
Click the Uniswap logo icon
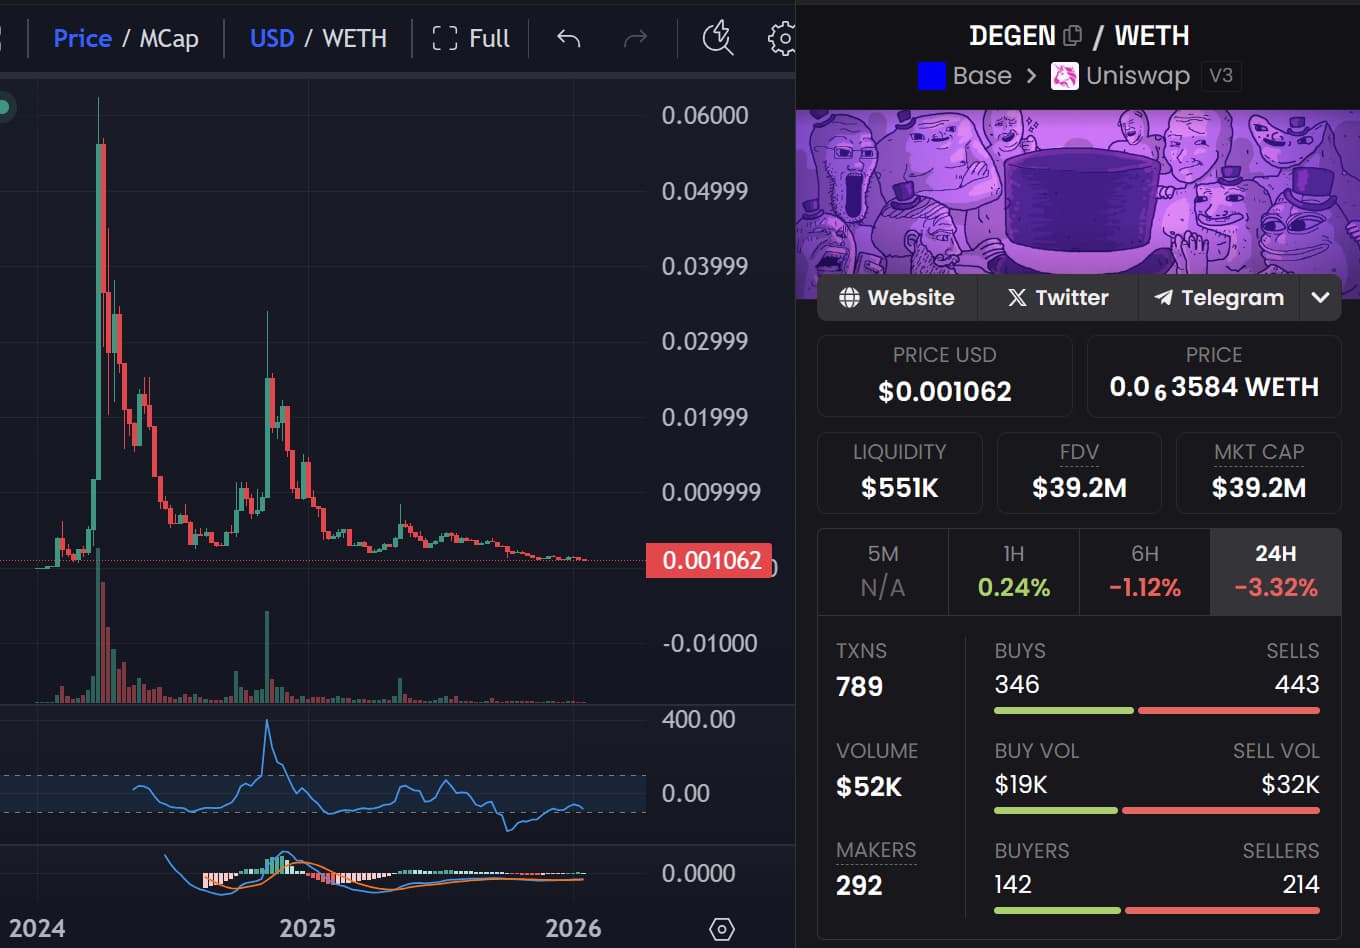[x=1064, y=76]
